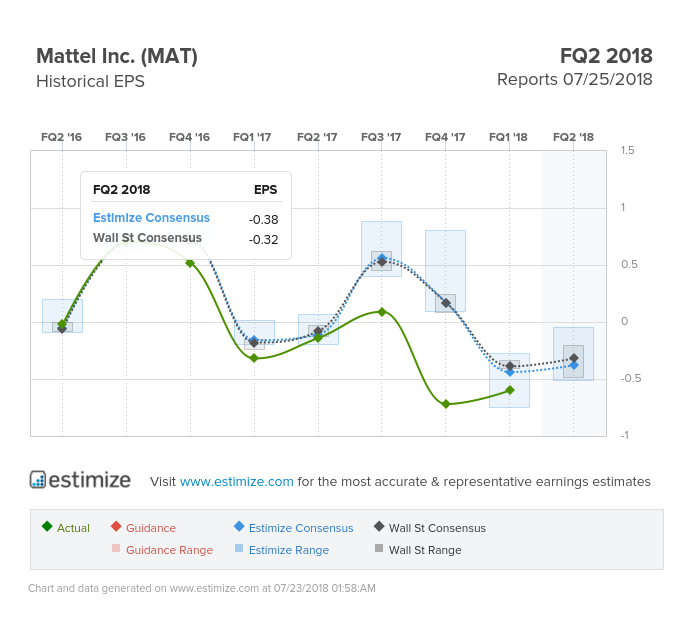Screen dimensions: 685x620
Task: Click the FQ1 '17 green Actual data point
Action: 254,358
